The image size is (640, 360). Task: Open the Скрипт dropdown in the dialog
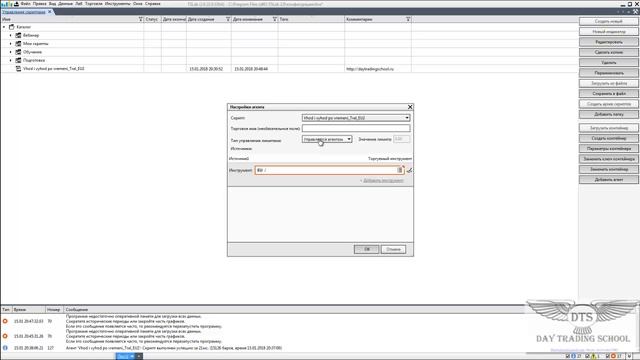356,118
